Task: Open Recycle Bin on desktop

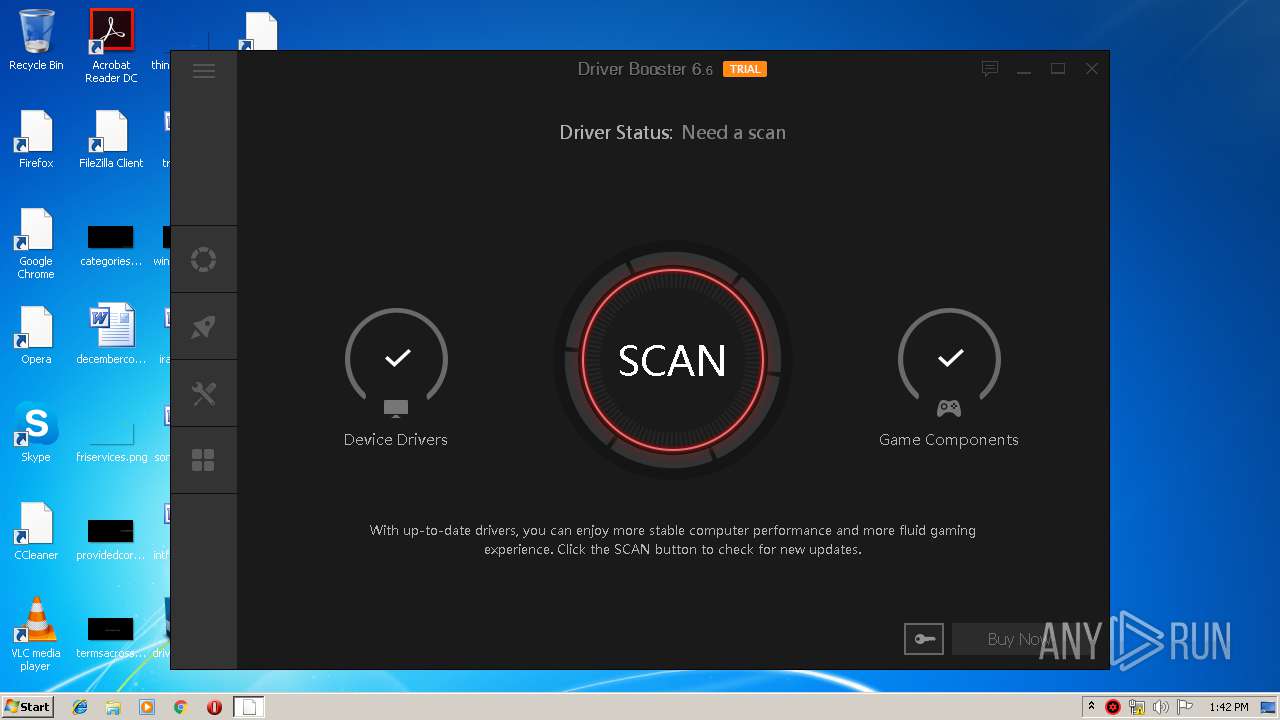Action: [36, 41]
